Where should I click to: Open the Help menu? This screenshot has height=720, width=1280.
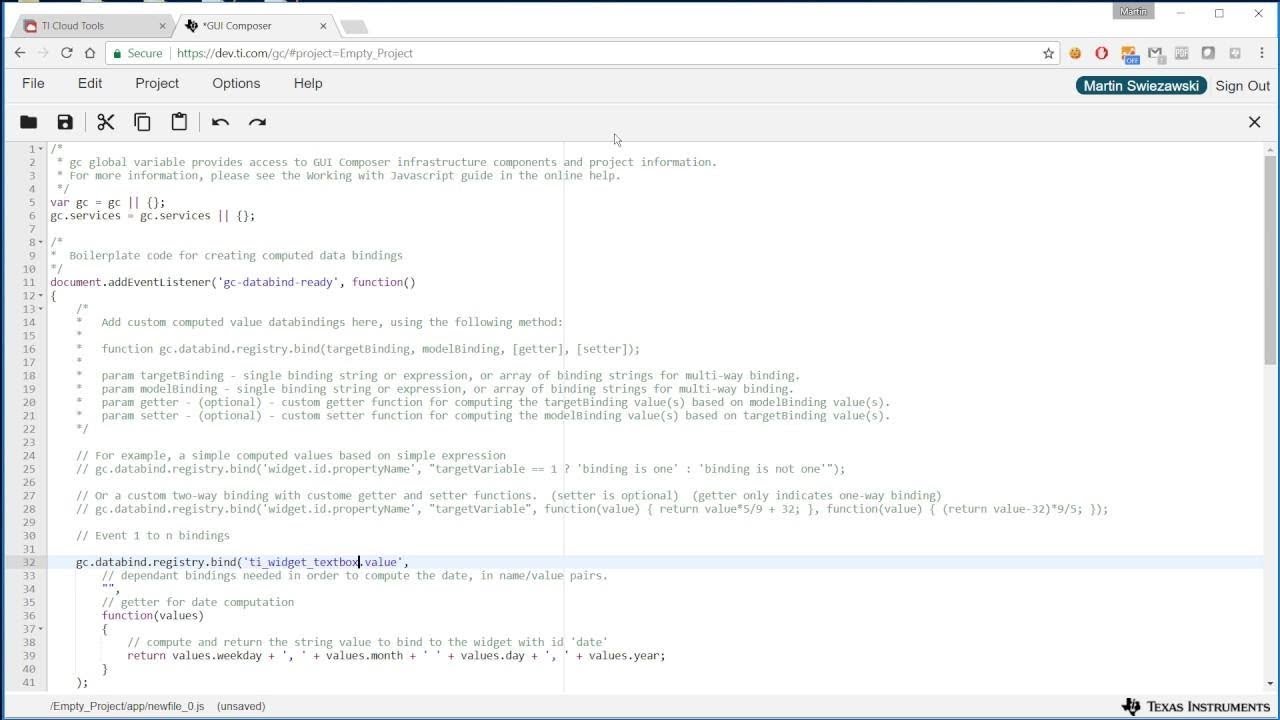point(308,84)
